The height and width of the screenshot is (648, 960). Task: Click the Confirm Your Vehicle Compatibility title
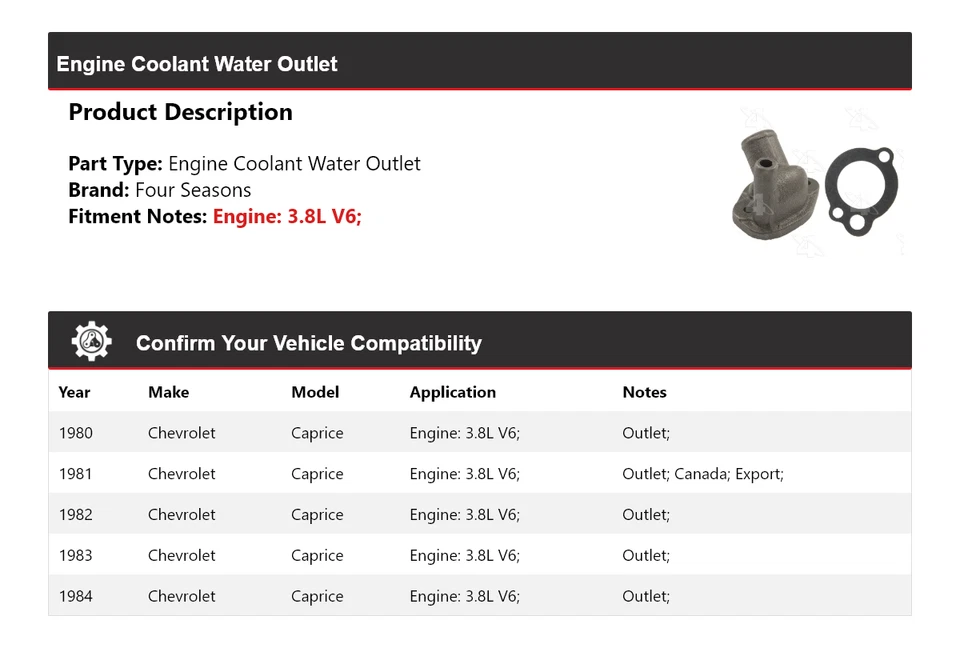click(308, 343)
